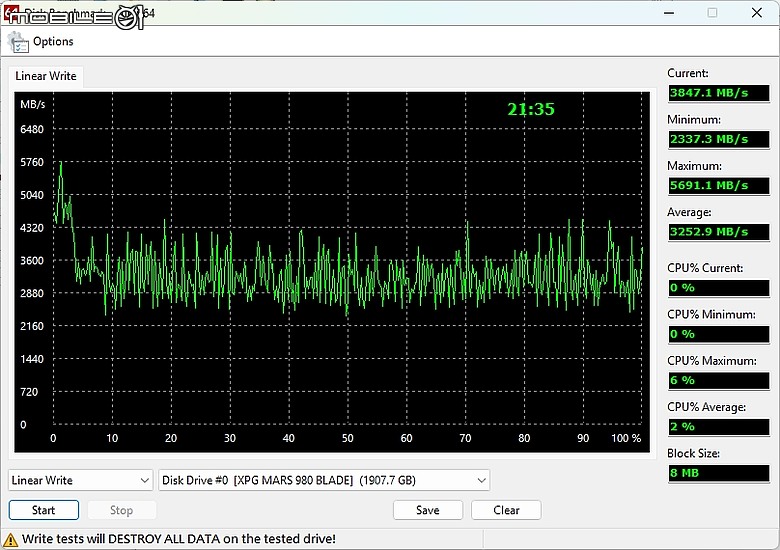This screenshot has width=780, height=550.
Task: Click the 6480 y-axis label
Action: coord(32,129)
